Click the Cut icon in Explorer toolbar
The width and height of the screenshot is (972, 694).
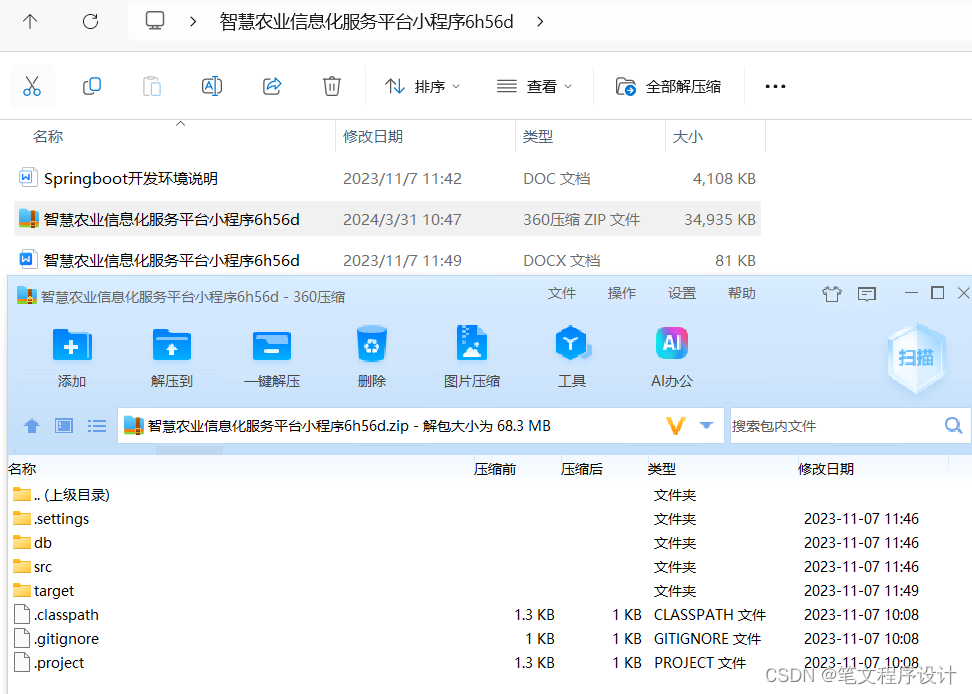(x=32, y=86)
